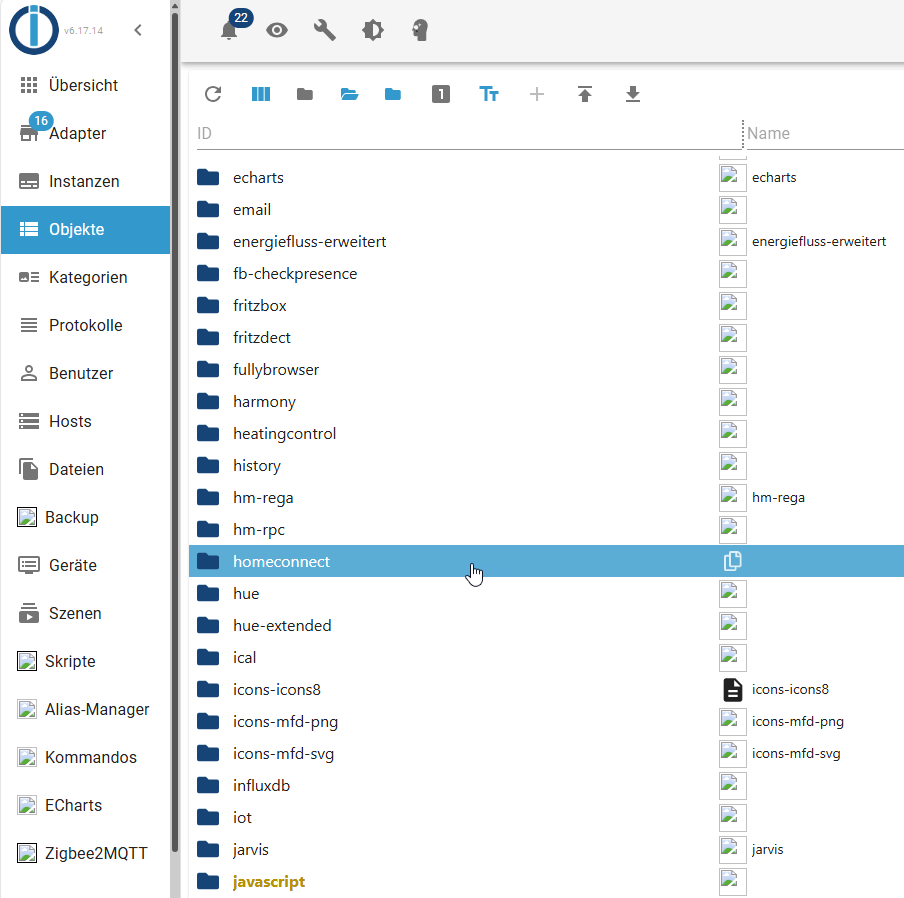Expand all nodes with open folder icon
This screenshot has height=898, width=904.
[x=349, y=94]
